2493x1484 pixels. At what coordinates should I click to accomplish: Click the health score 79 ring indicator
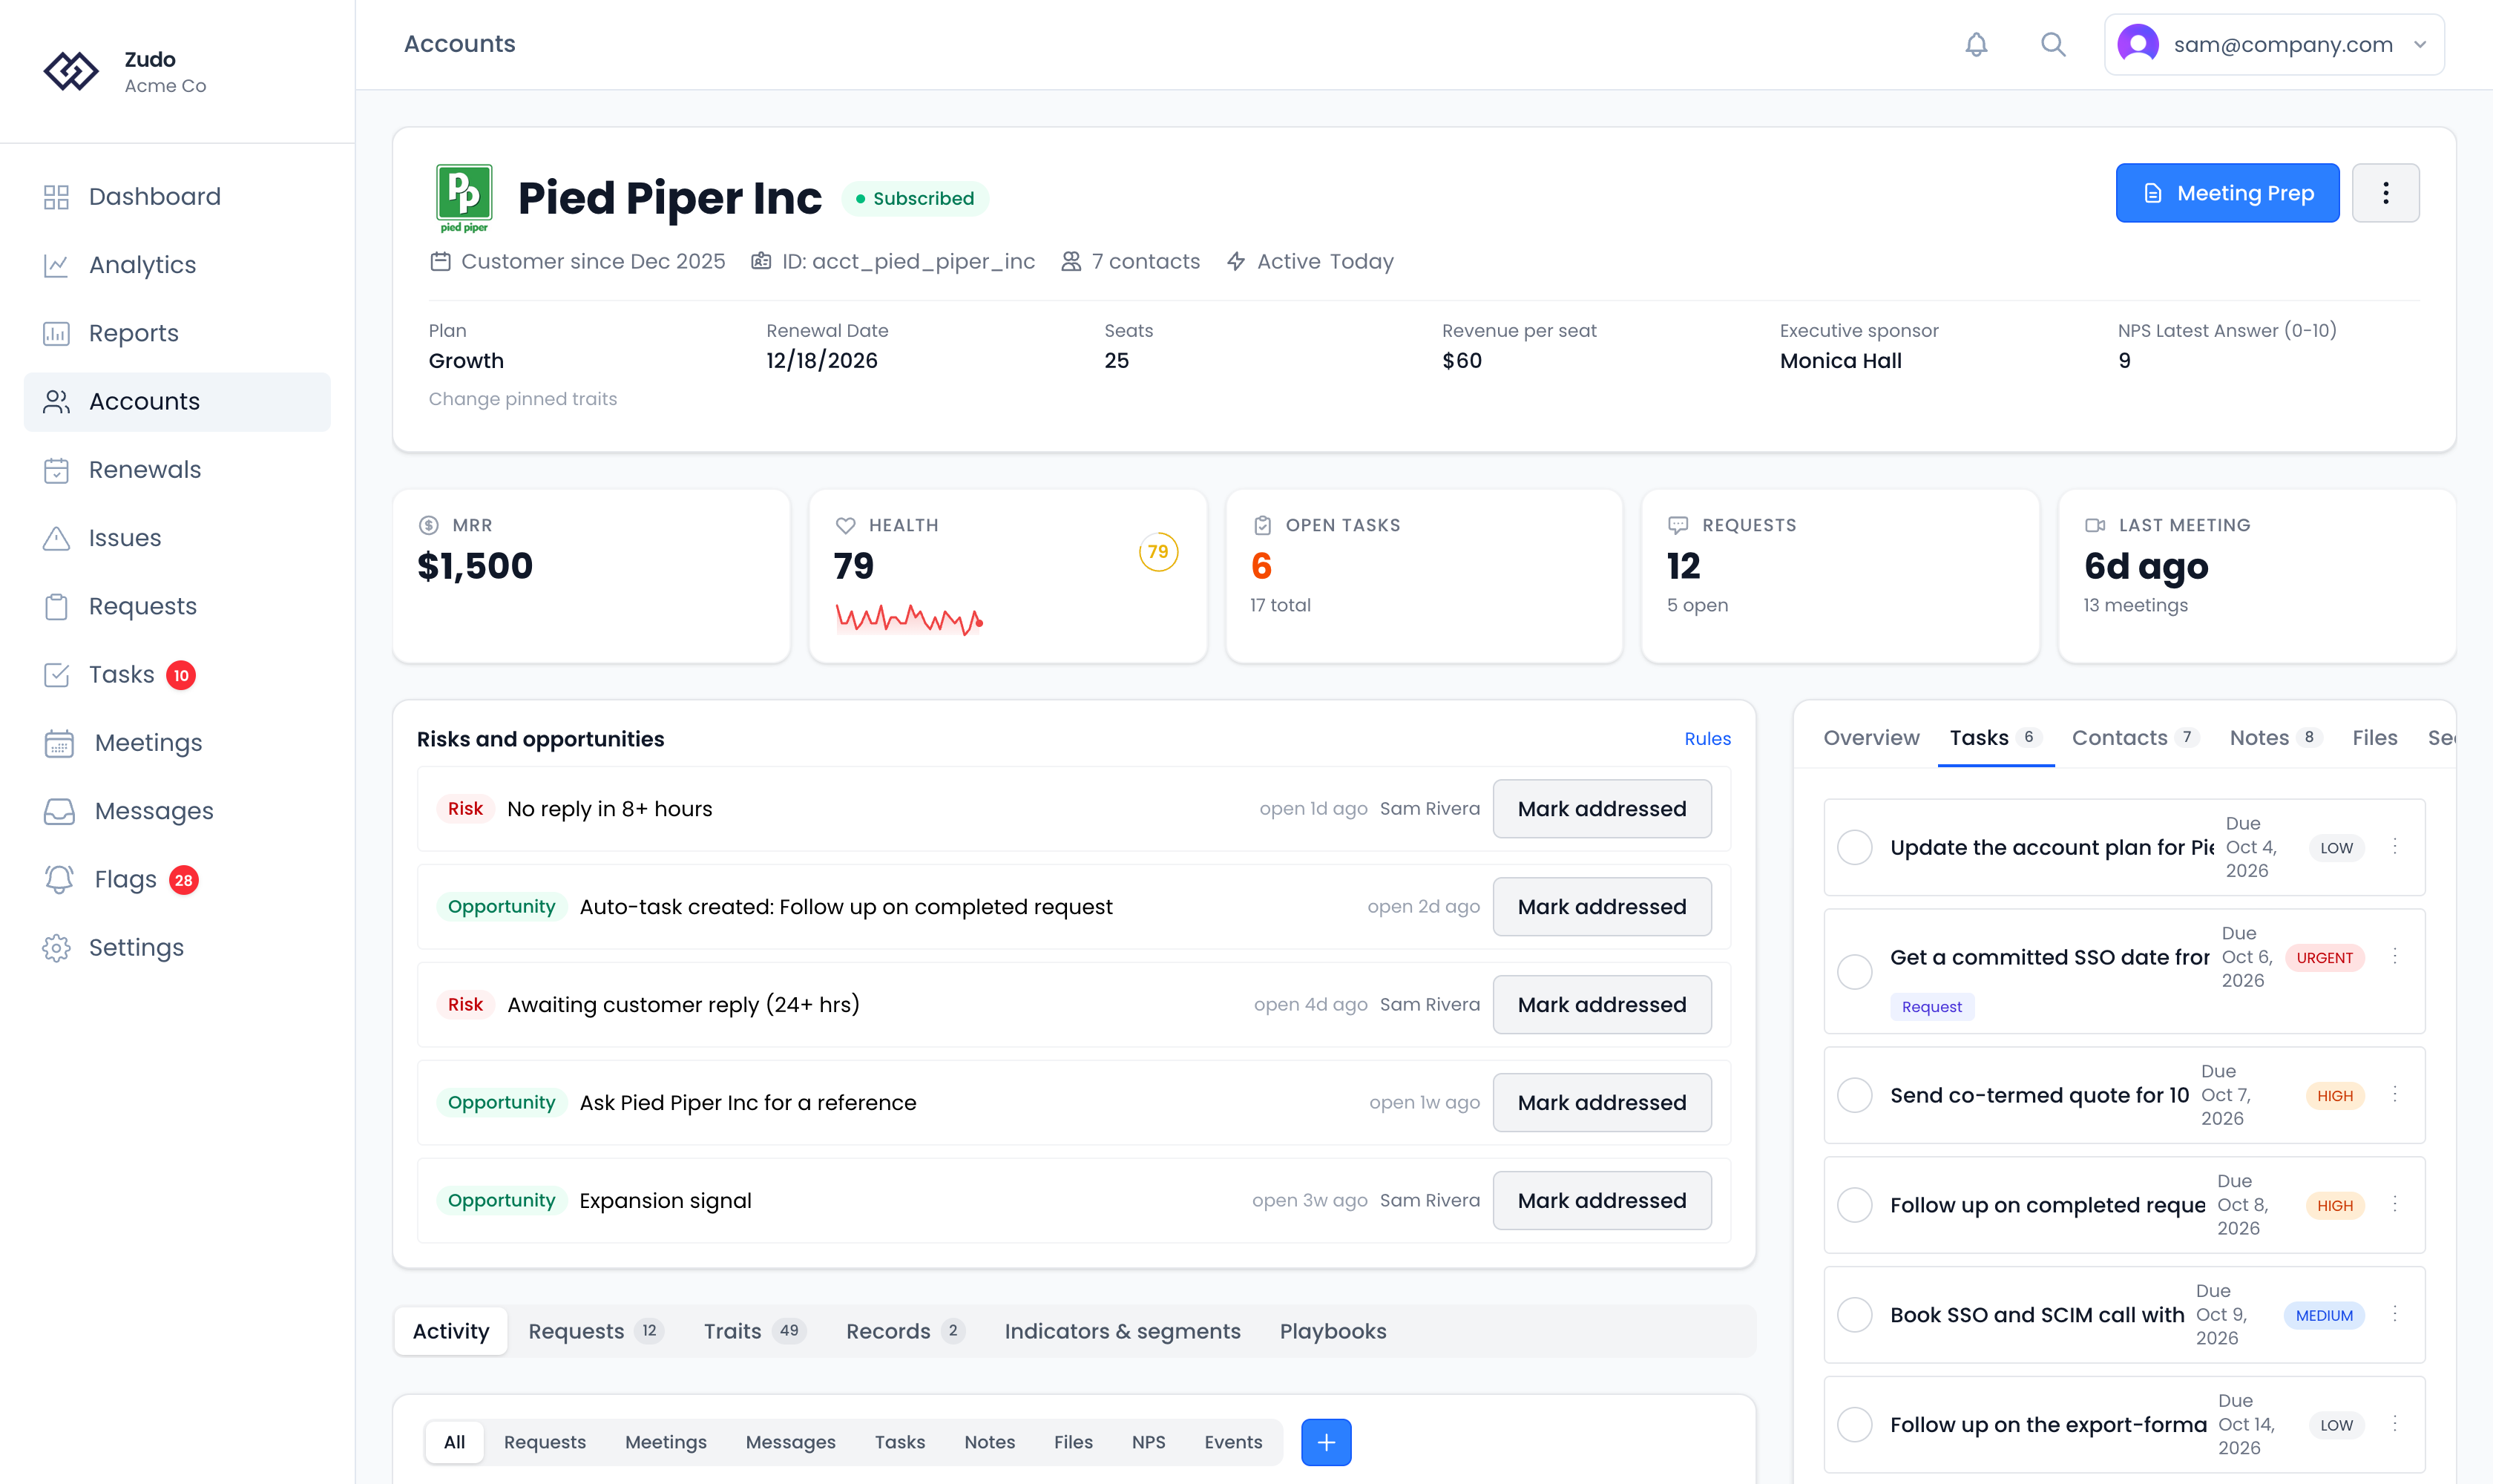(x=1158, y=552)
